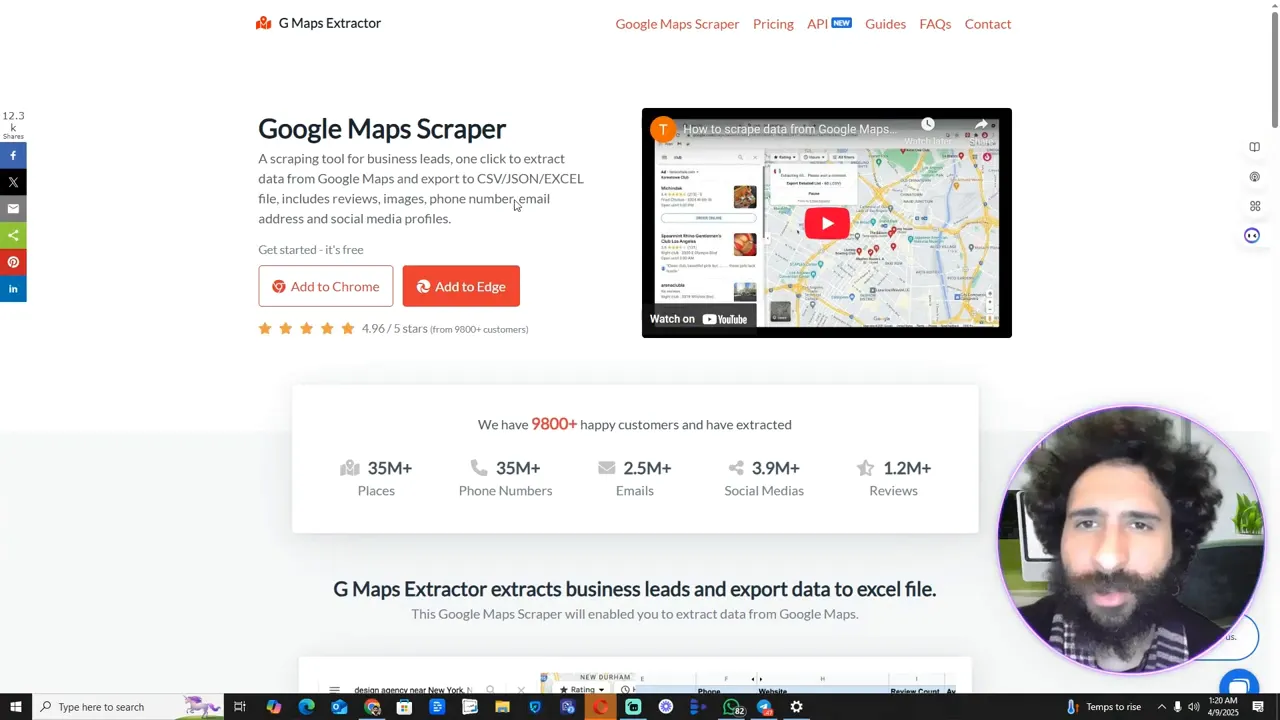Open Copilot from the taskbar
The height and width of the screenshot is (720, 1280).
point(274,707)
